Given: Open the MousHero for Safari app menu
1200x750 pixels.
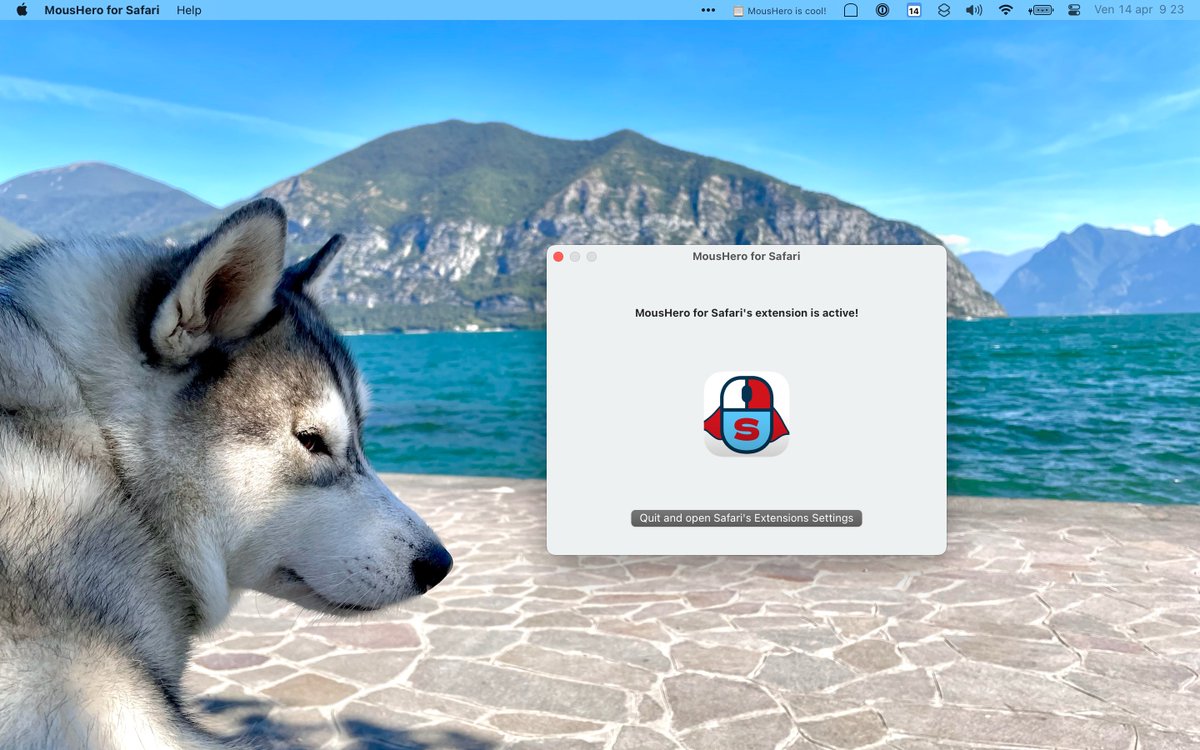Looking at the screenshot, I should pyautogui.click(x=102, y=10).
